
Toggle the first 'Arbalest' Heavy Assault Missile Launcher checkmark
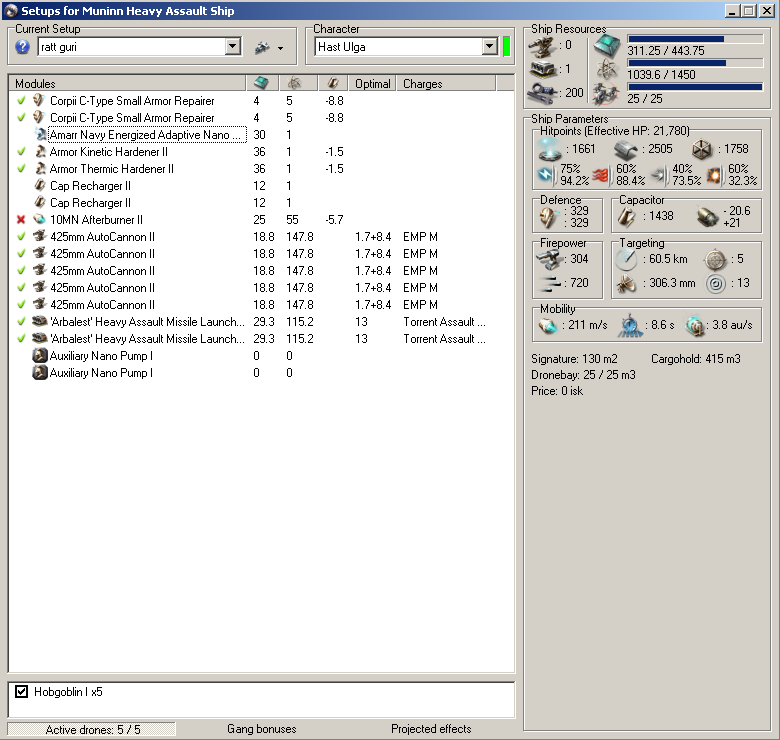(21, 322)
